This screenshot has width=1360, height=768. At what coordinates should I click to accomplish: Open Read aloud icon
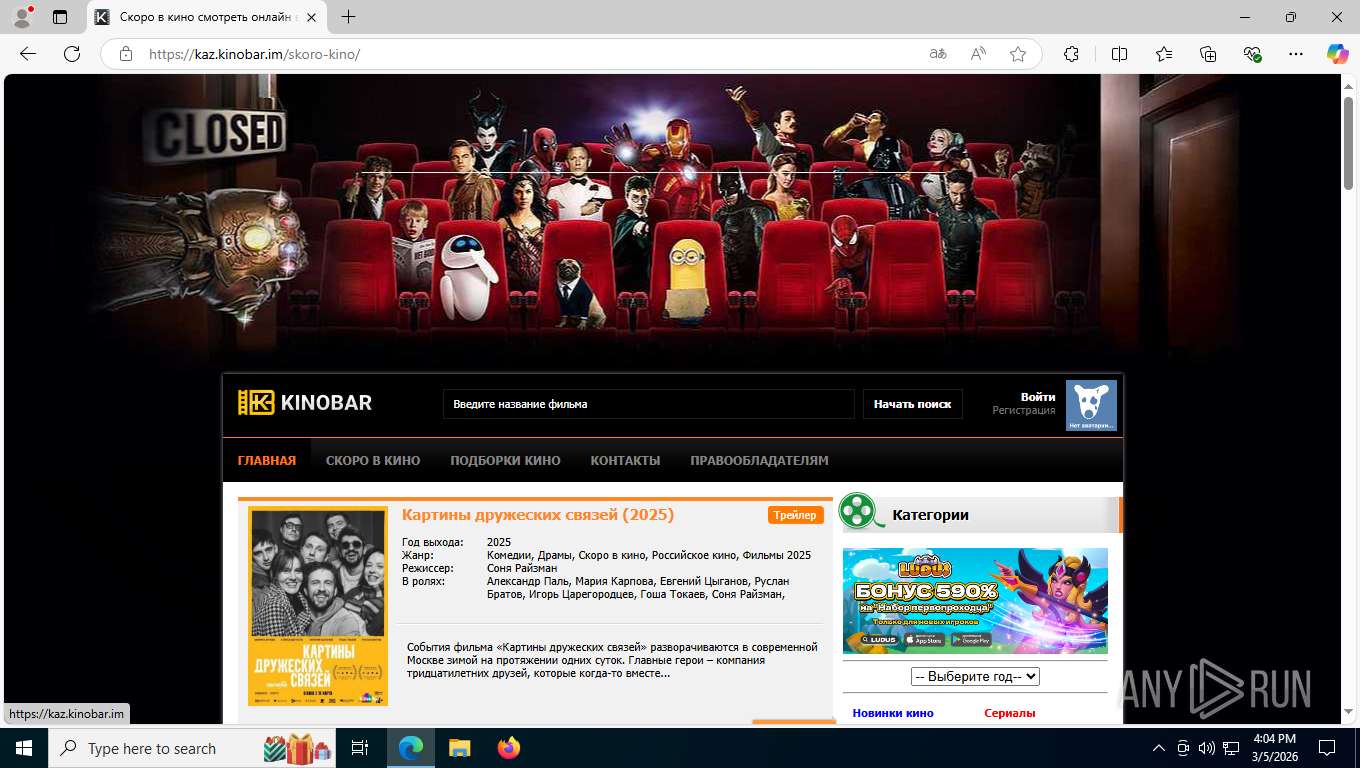[978, 54]
